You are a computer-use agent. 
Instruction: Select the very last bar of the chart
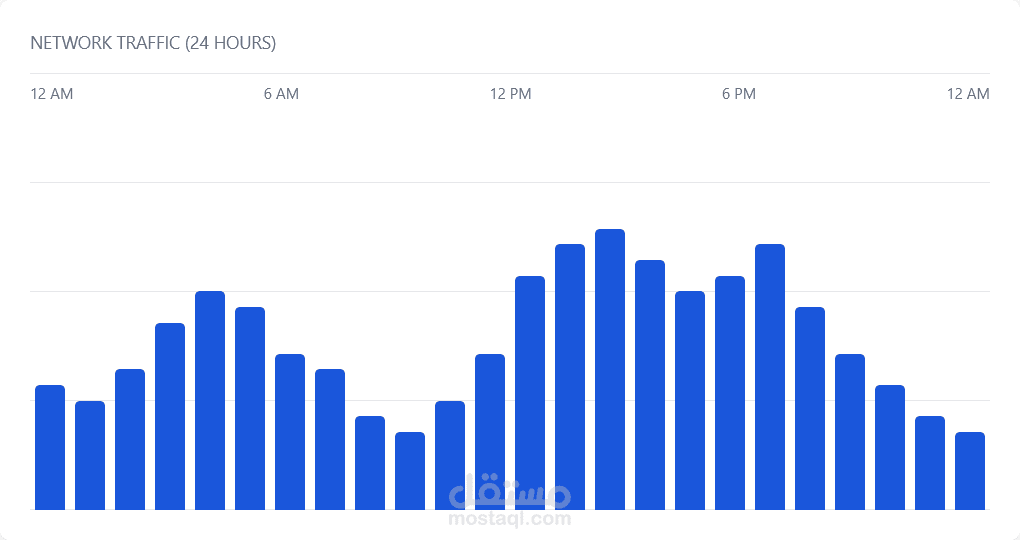tap(969, 470)
